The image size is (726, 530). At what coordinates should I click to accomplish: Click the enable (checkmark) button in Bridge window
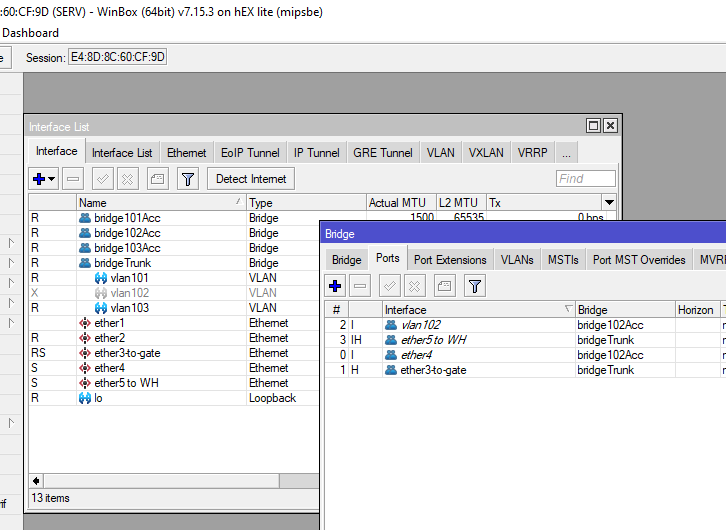point(389,286)
